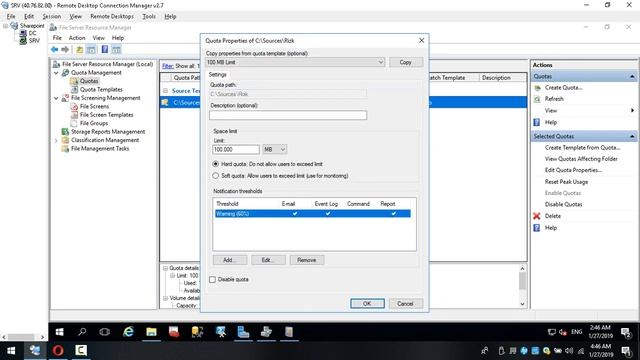Select the Settings tab
Screen dimensions: 640x360
tap(218, 75)
